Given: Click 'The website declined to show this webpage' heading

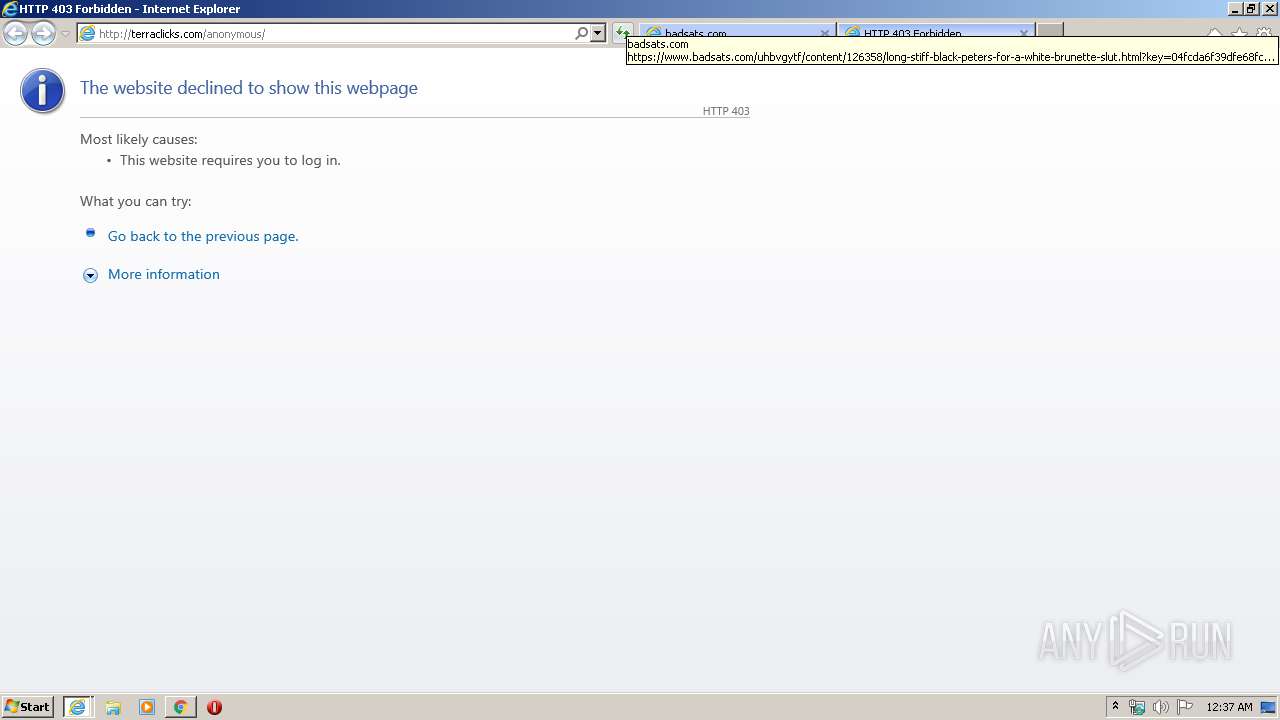Looking at the screenshot, I should pos(249,88).
